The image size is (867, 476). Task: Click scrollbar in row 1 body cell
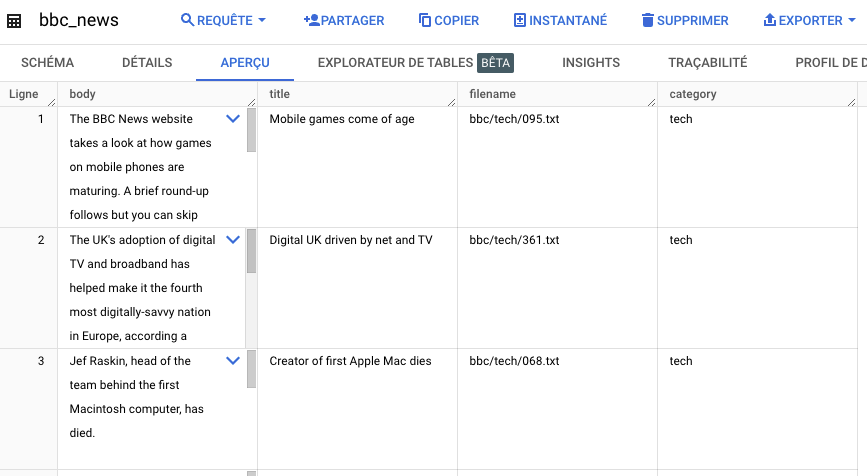251,130
